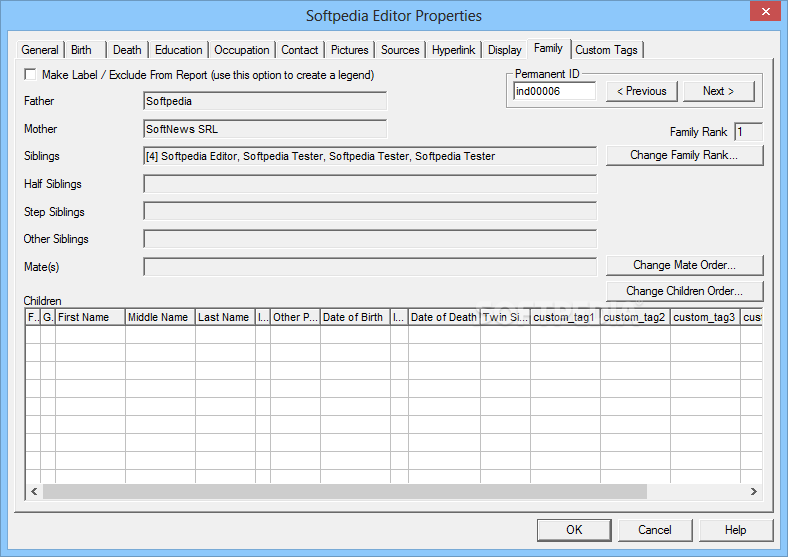
Task: Go to the Occupation tab
Action: tap(242, 50)
